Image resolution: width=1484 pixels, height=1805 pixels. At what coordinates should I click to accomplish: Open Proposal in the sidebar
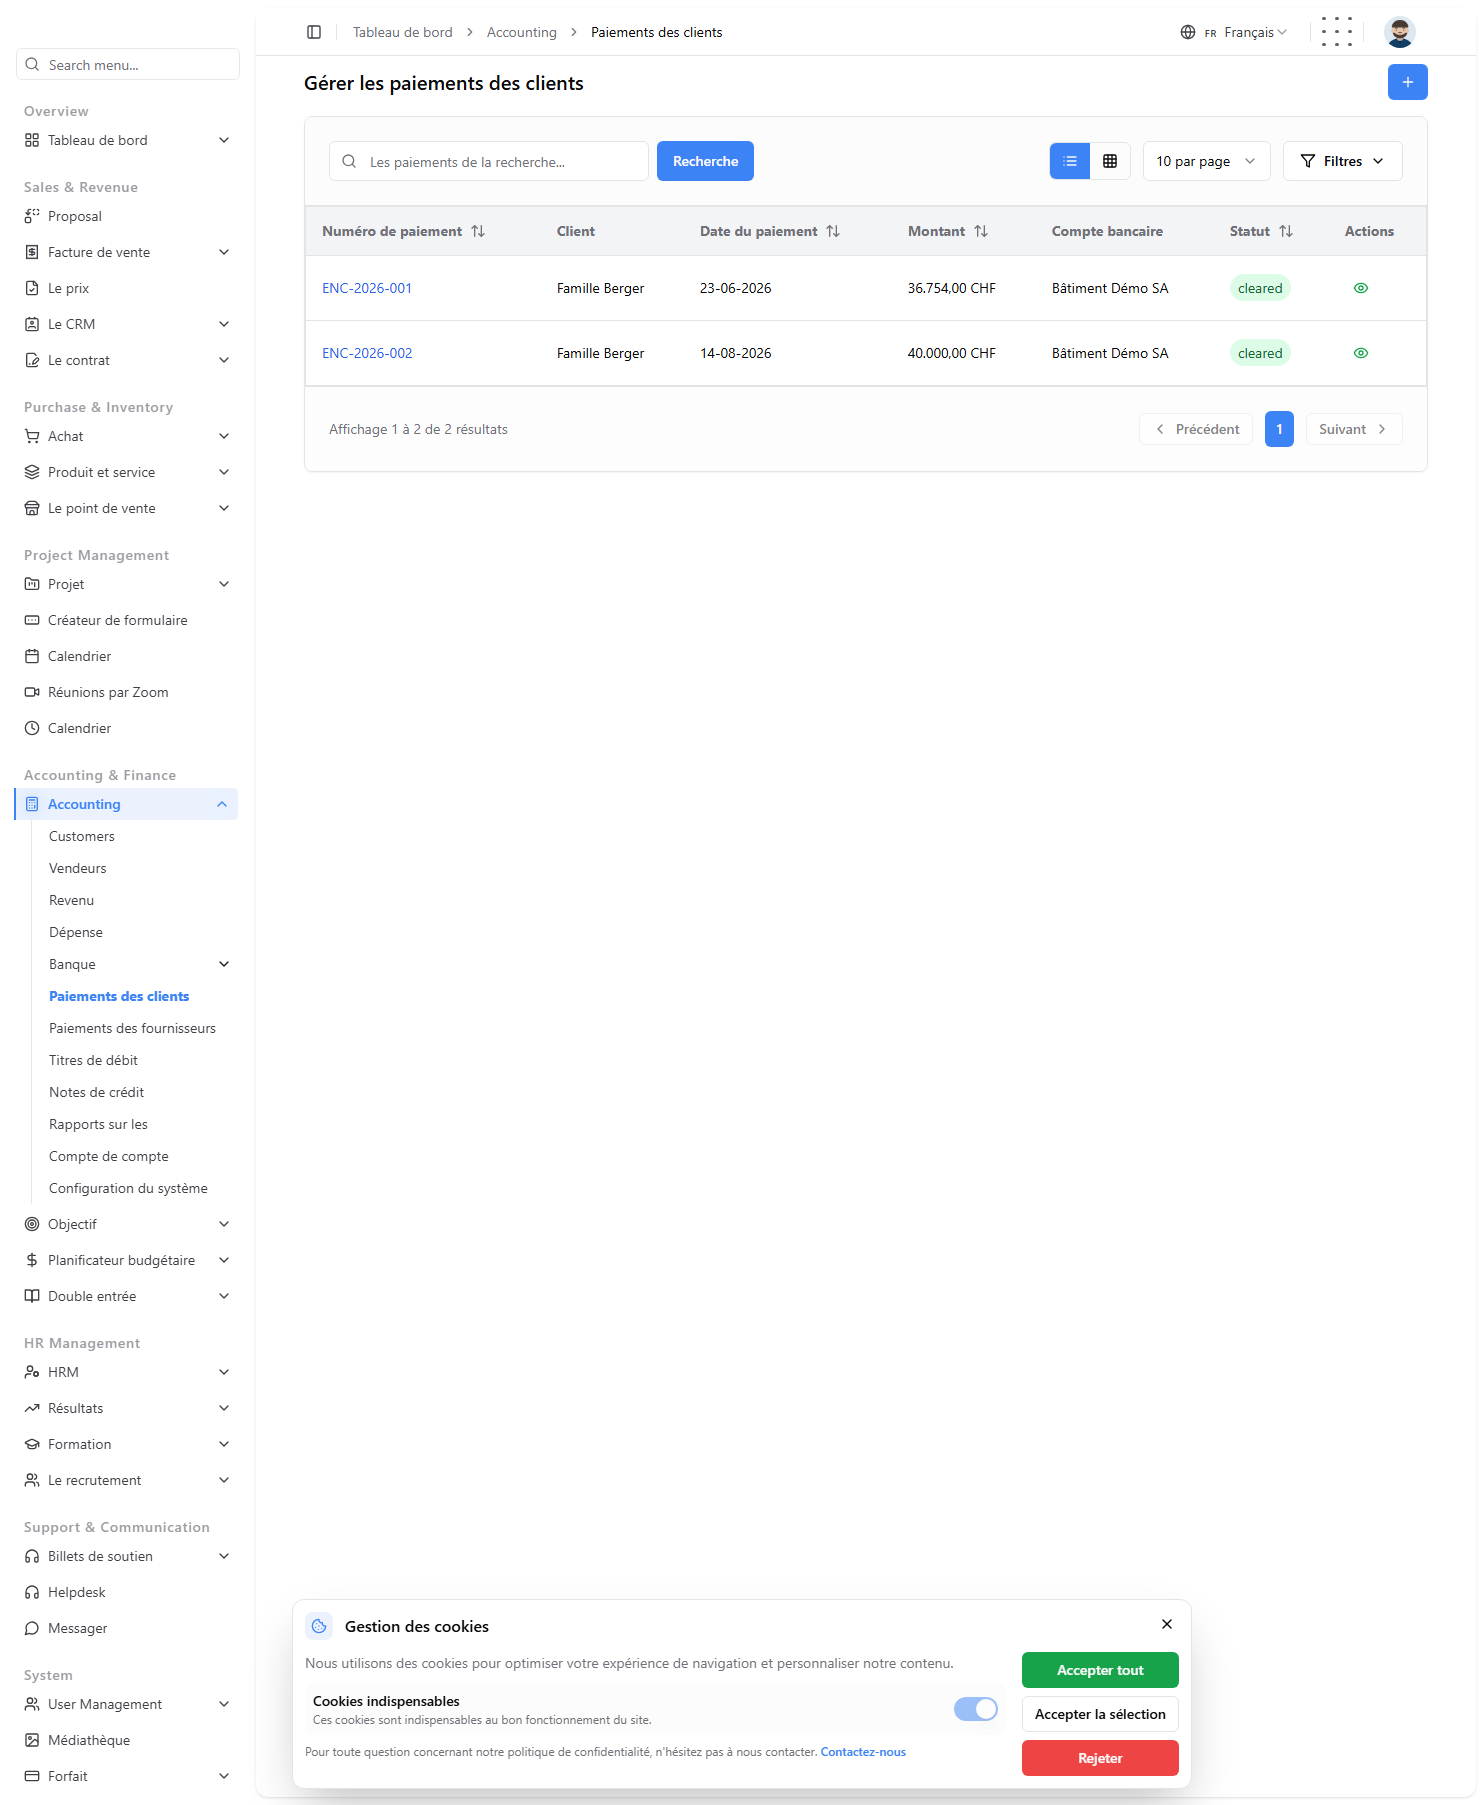[75, 216]
